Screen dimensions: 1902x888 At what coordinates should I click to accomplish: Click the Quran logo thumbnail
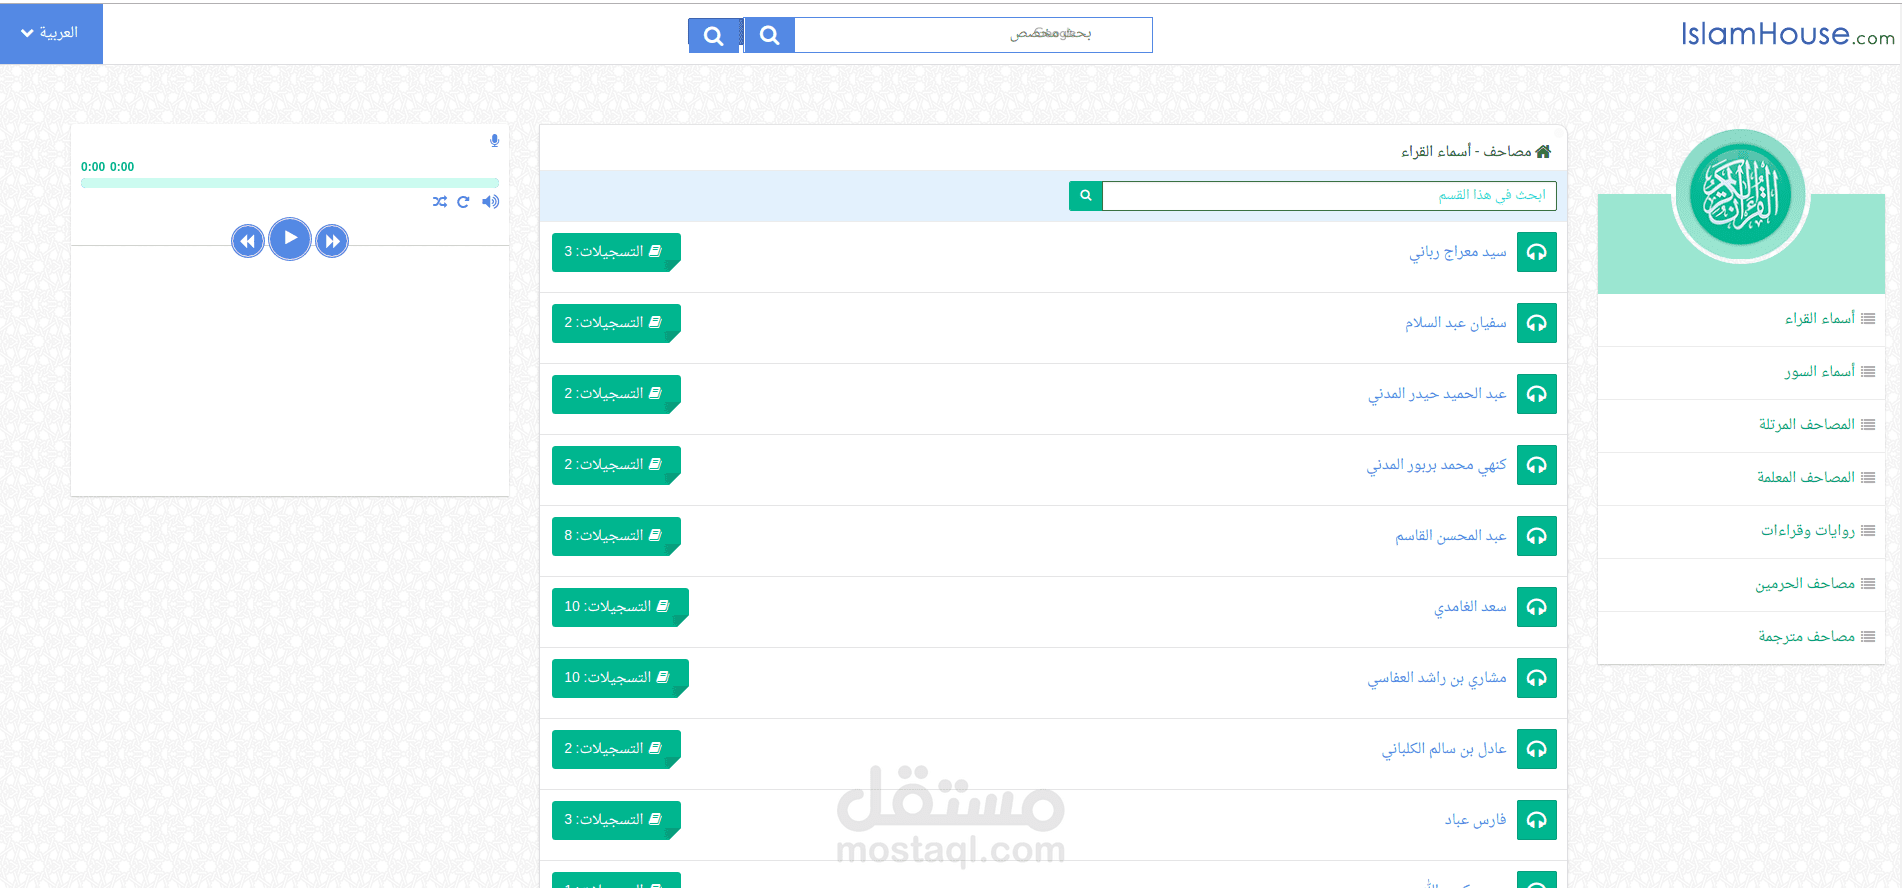1741,196
